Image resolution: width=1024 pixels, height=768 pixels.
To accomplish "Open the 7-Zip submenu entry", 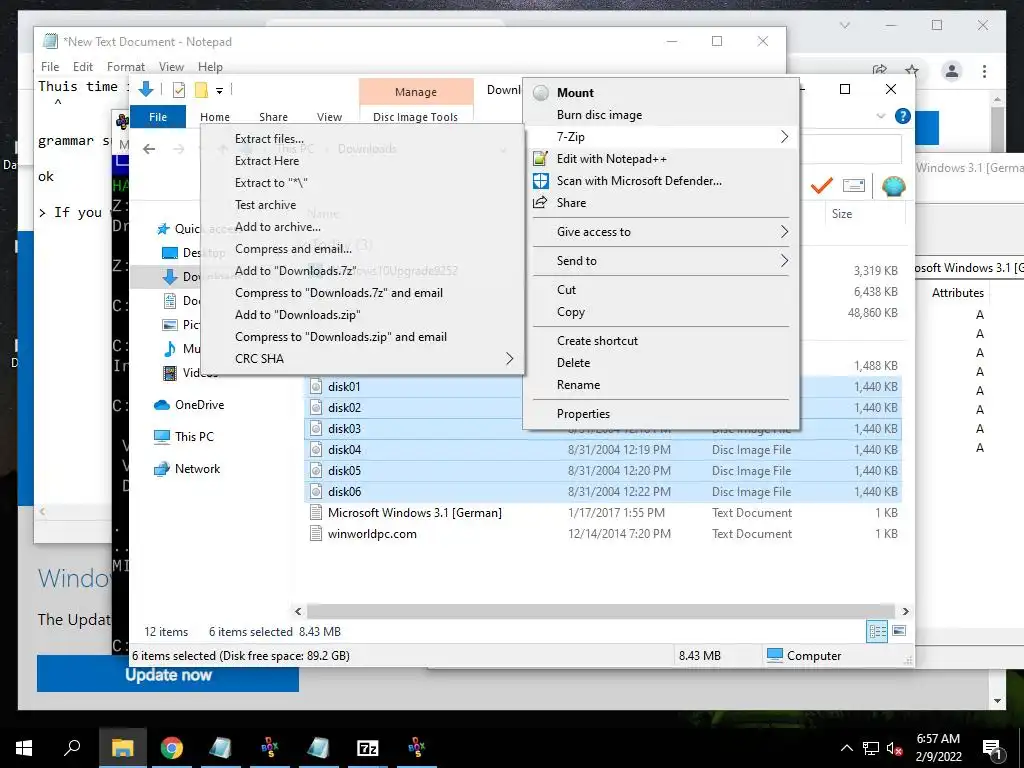I will point(661,136).
